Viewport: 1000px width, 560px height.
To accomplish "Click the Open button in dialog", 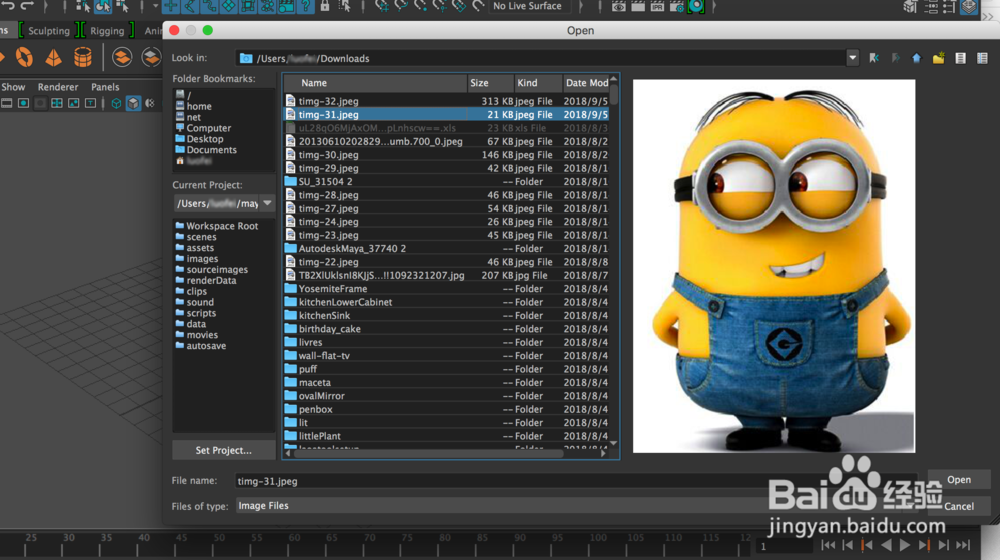I will 959,480.
